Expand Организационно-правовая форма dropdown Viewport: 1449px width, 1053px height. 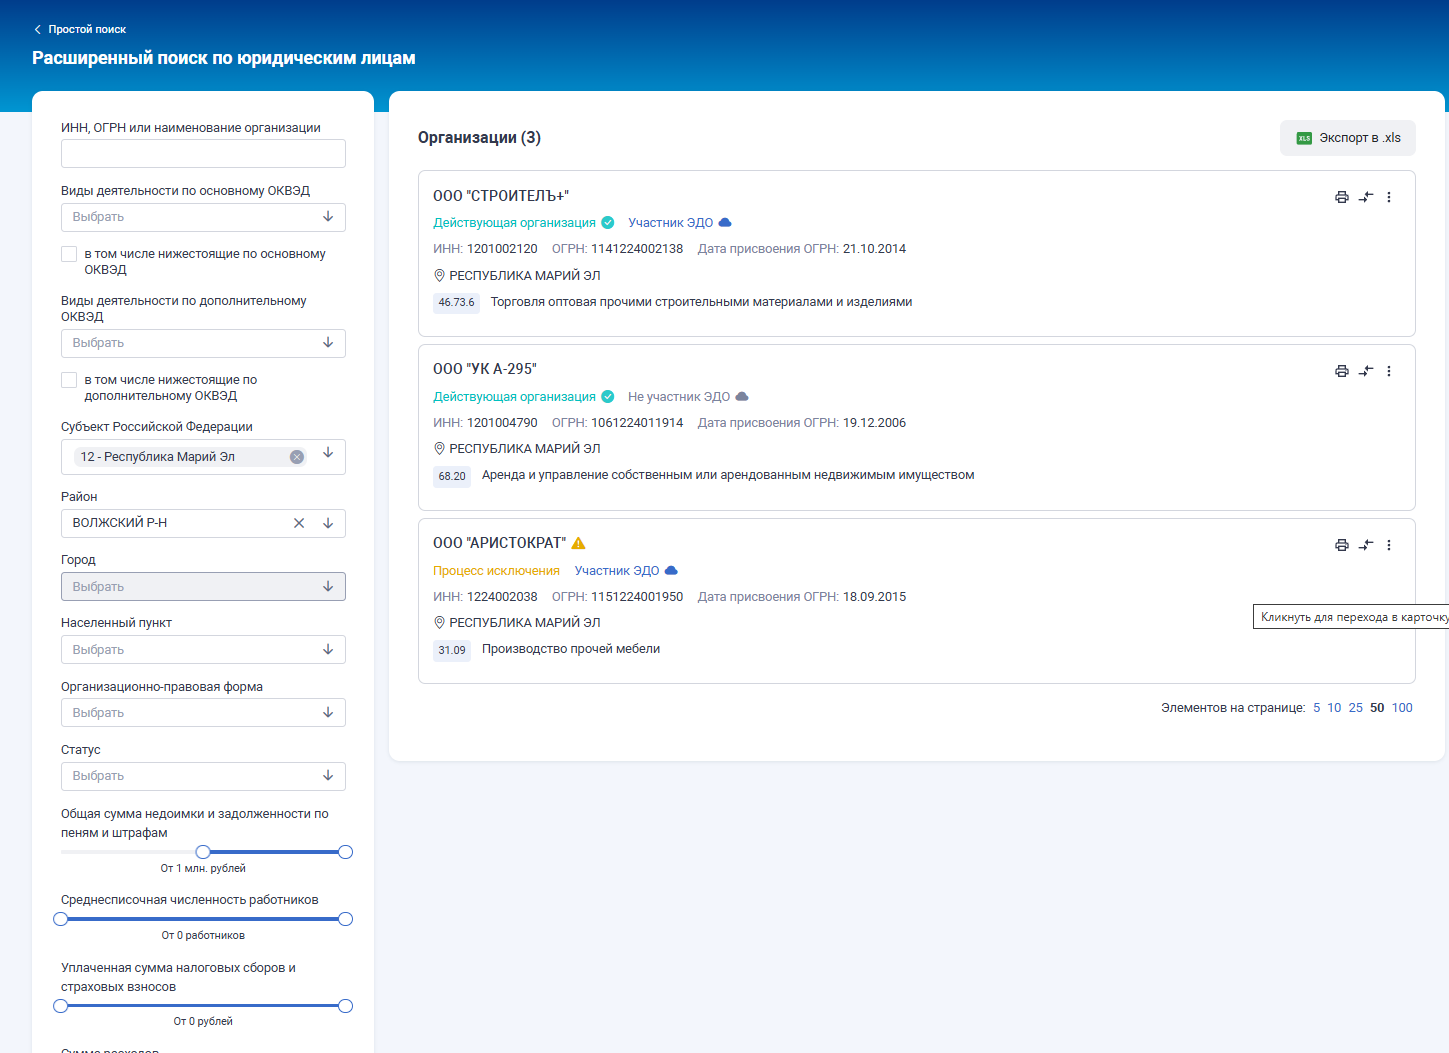pyautogui.click(x=203, y=713)
